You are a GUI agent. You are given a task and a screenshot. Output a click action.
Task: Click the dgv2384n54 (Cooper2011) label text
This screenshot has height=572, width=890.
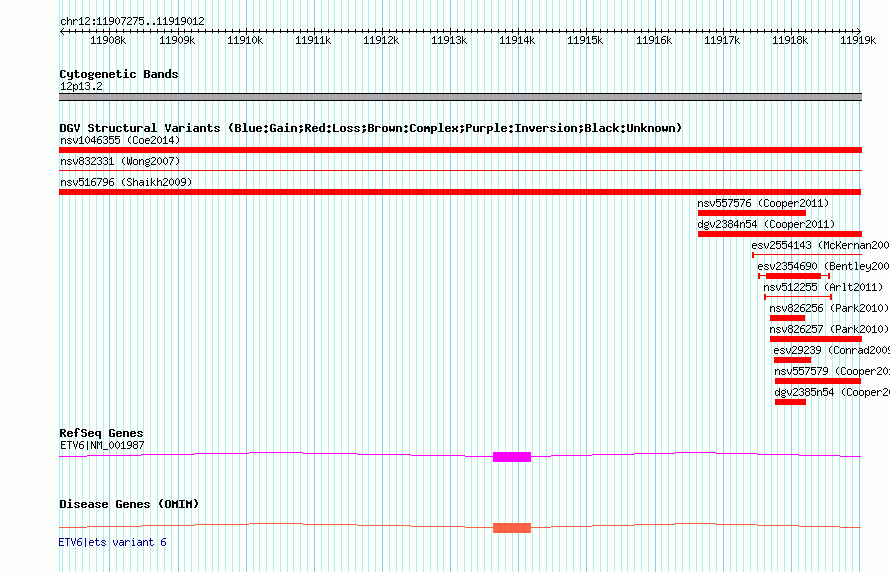pos(766,224)
